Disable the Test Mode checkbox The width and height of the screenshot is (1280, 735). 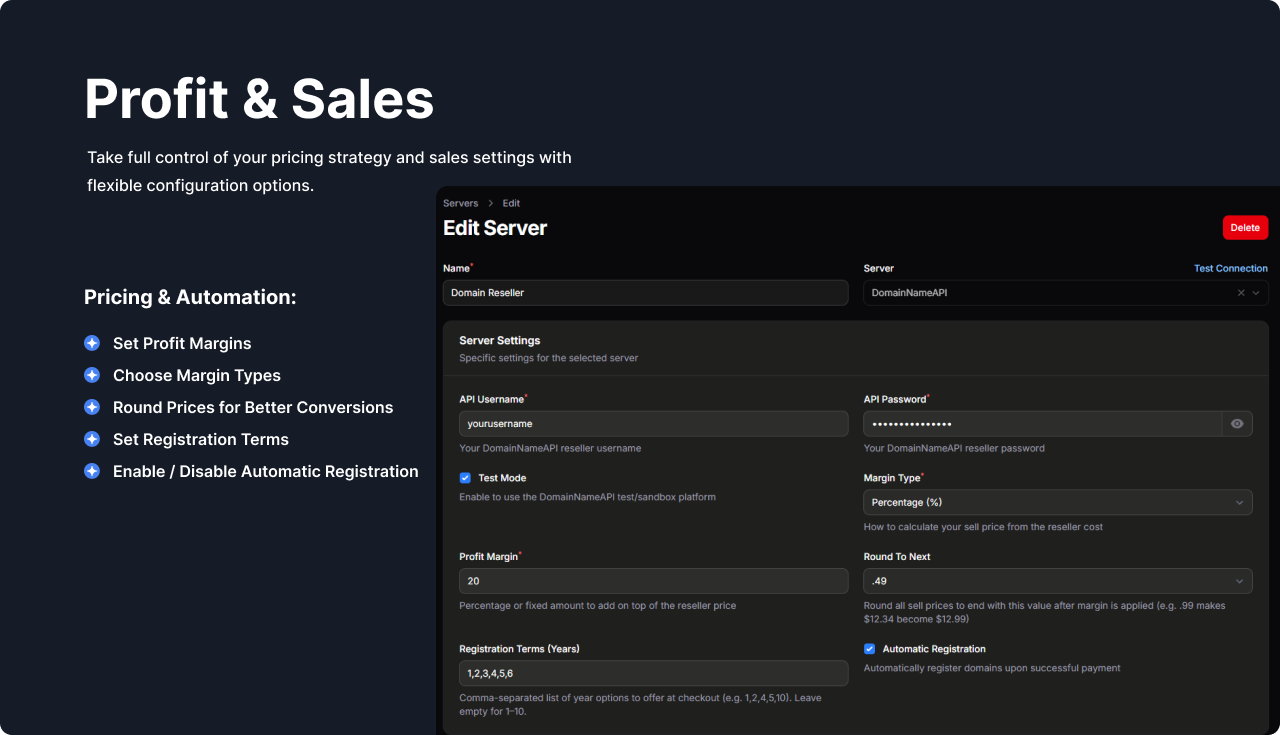click(465, 478)
